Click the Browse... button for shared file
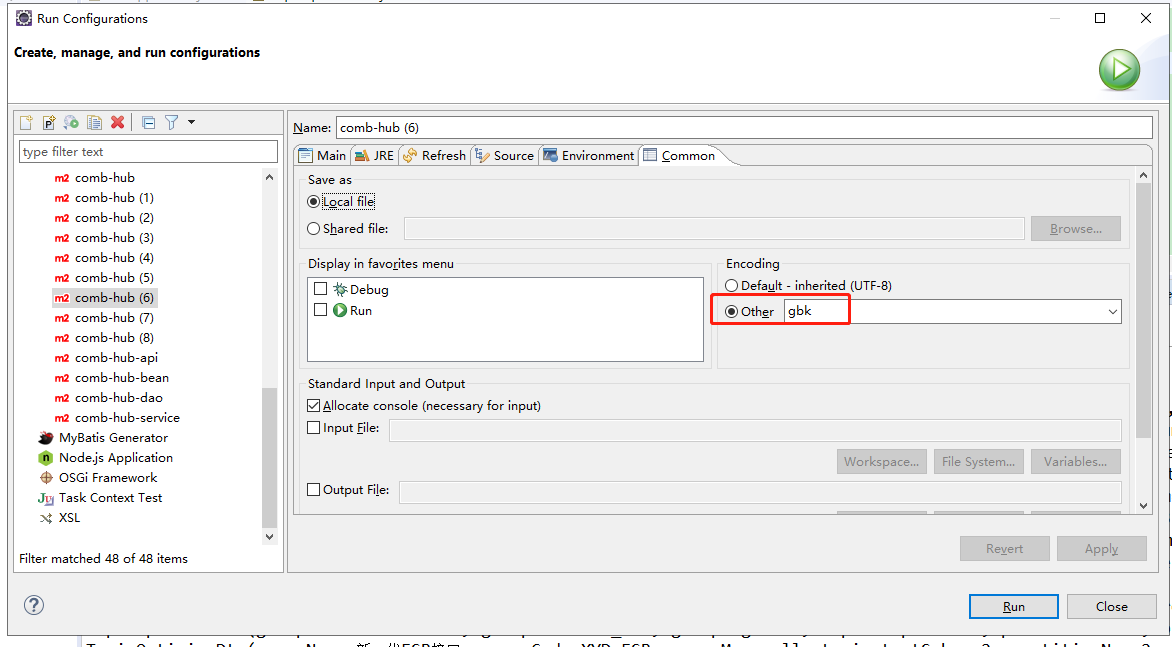 coord(1076,229)
